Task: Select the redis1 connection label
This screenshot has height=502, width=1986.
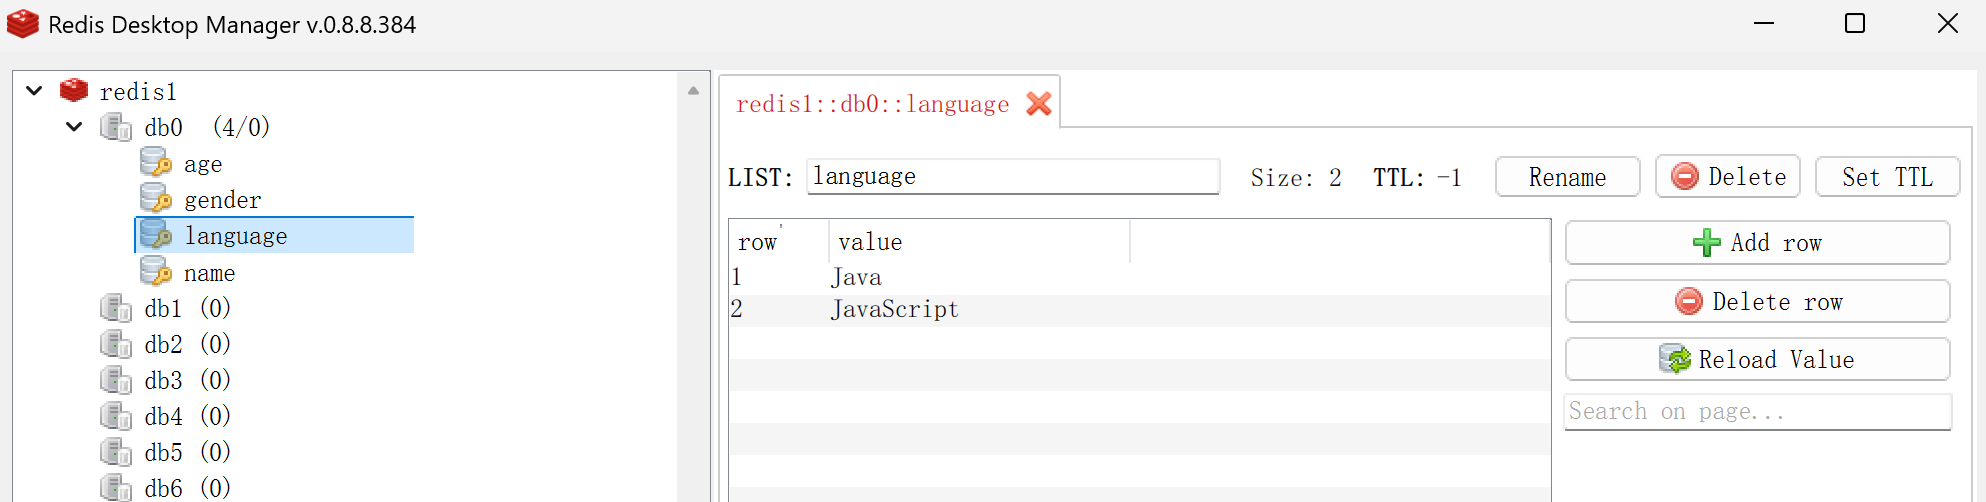Action: coord(138,92)
